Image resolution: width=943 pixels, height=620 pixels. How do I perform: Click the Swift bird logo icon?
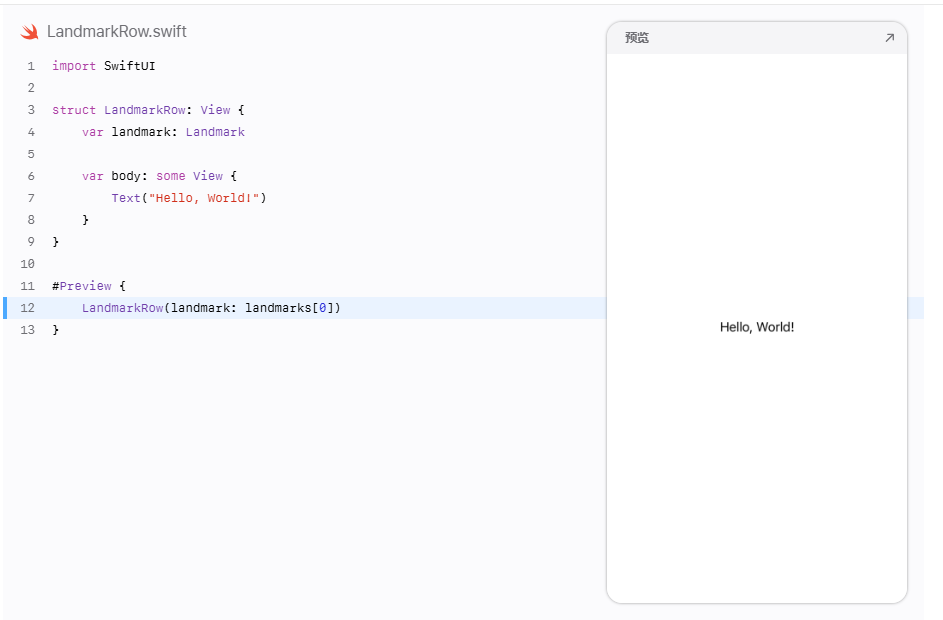click(29, 32)
